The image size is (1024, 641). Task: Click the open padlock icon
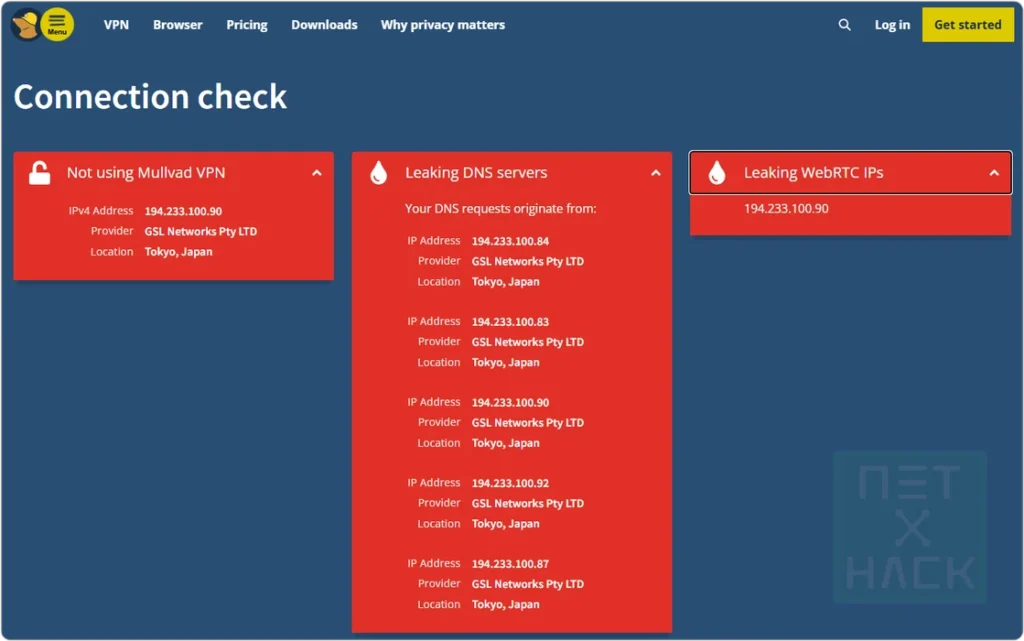click(x=40, y=172)
